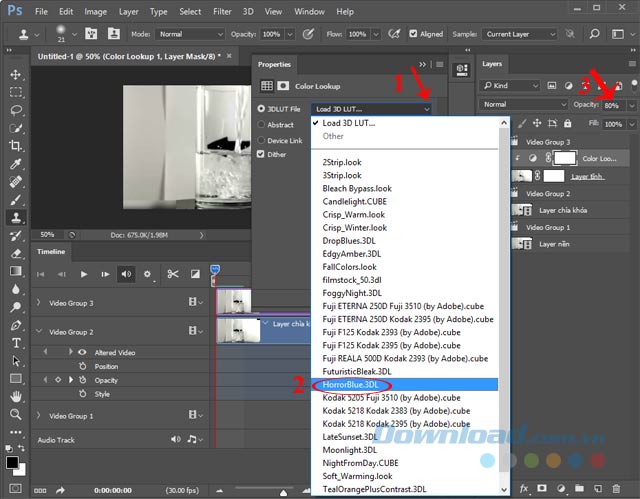Toggle the Dither checkbox

click(x=262, y=154)
